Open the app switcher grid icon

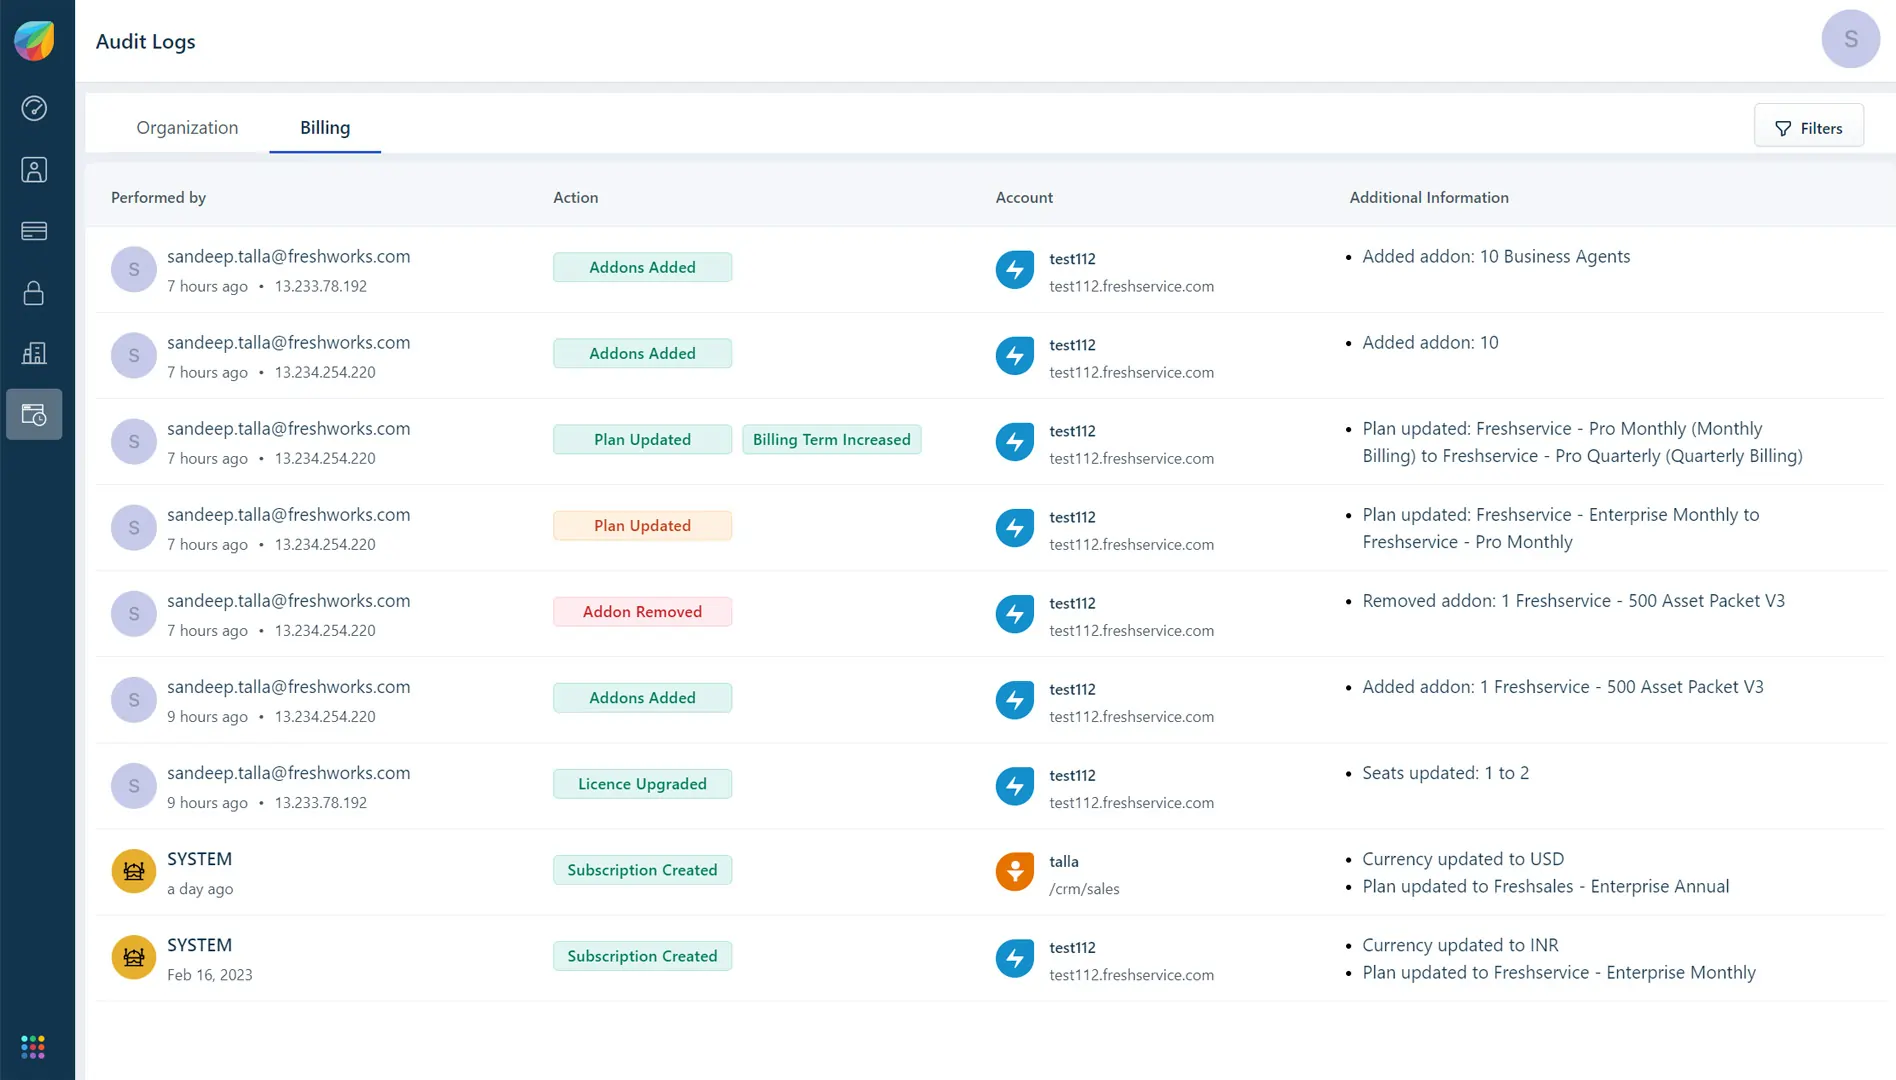pyautogui.click(x=33, y=1047)
